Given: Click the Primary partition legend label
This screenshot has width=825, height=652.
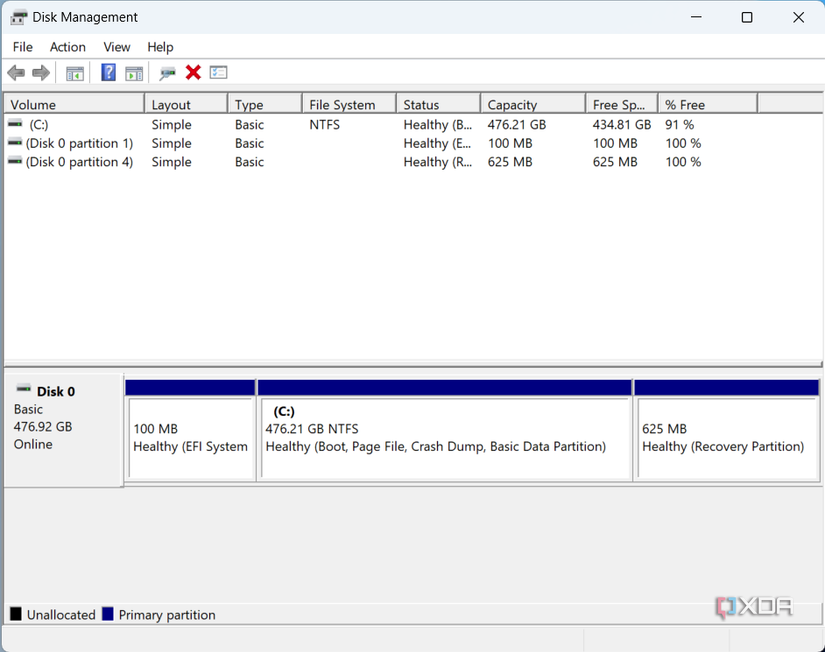Looking at the screenshot, I should (x=167, y=615).
